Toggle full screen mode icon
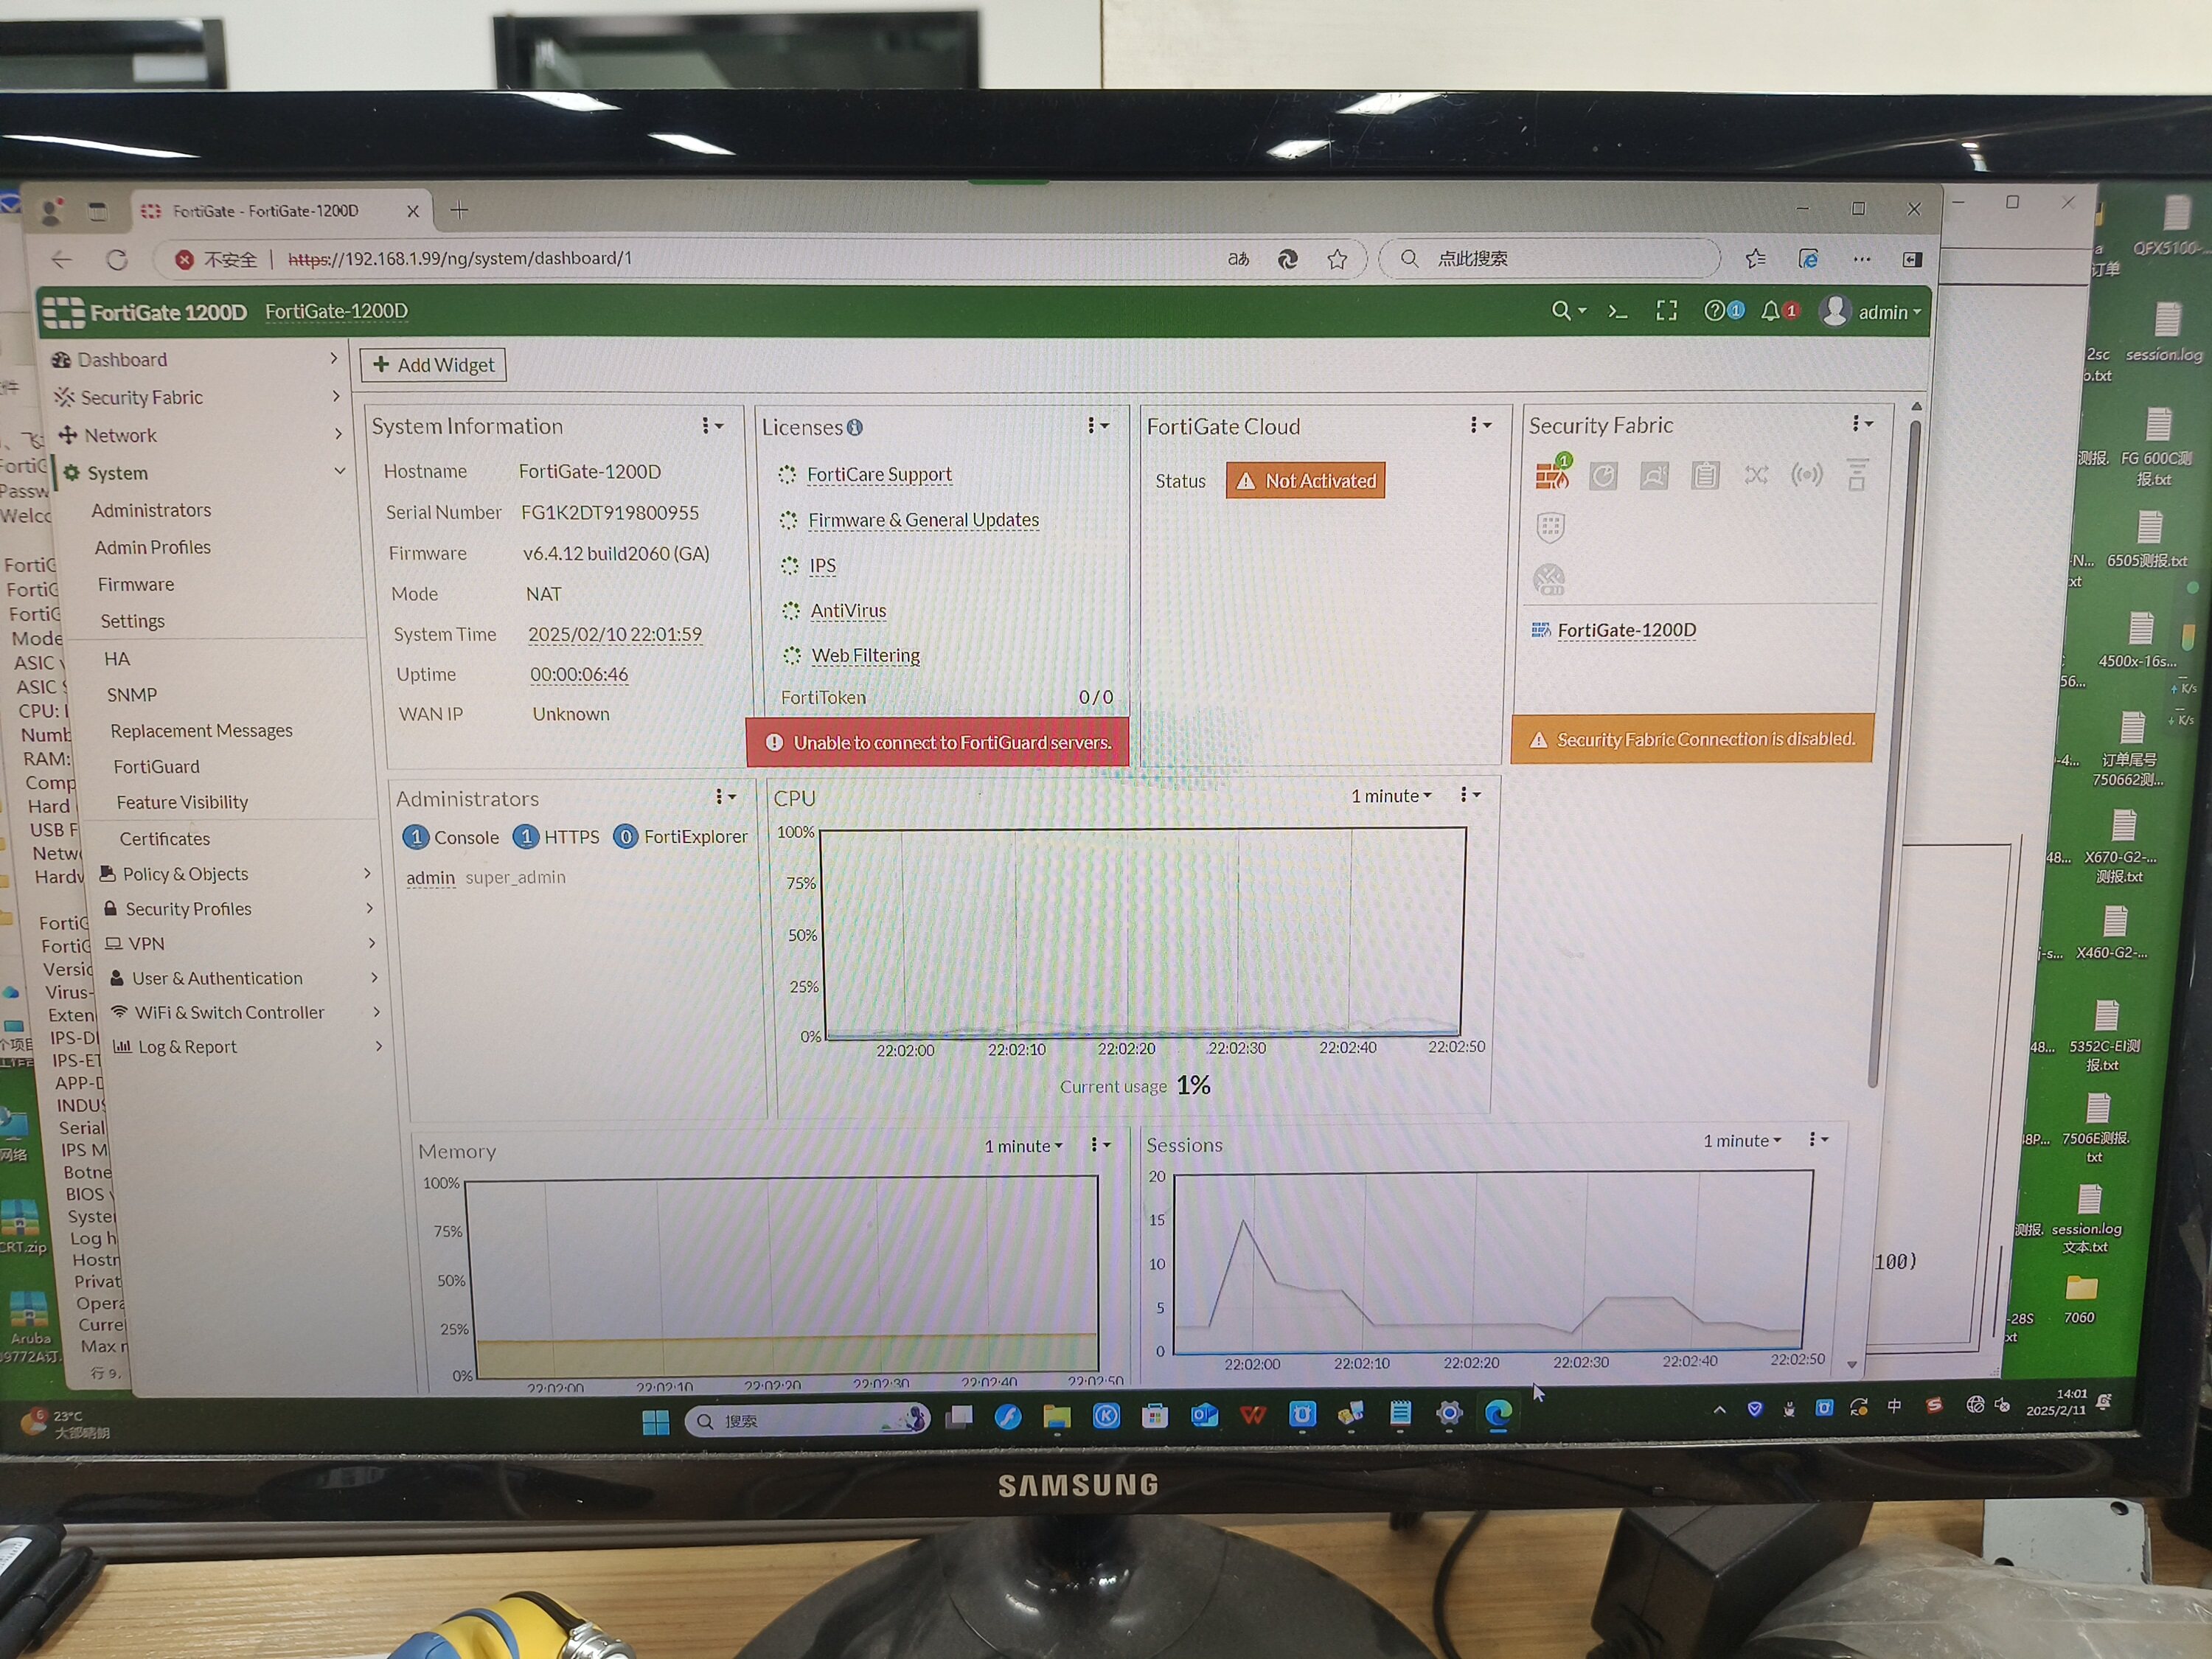Viewport: 2212px width, 1659px height. tap(1666, 311)
